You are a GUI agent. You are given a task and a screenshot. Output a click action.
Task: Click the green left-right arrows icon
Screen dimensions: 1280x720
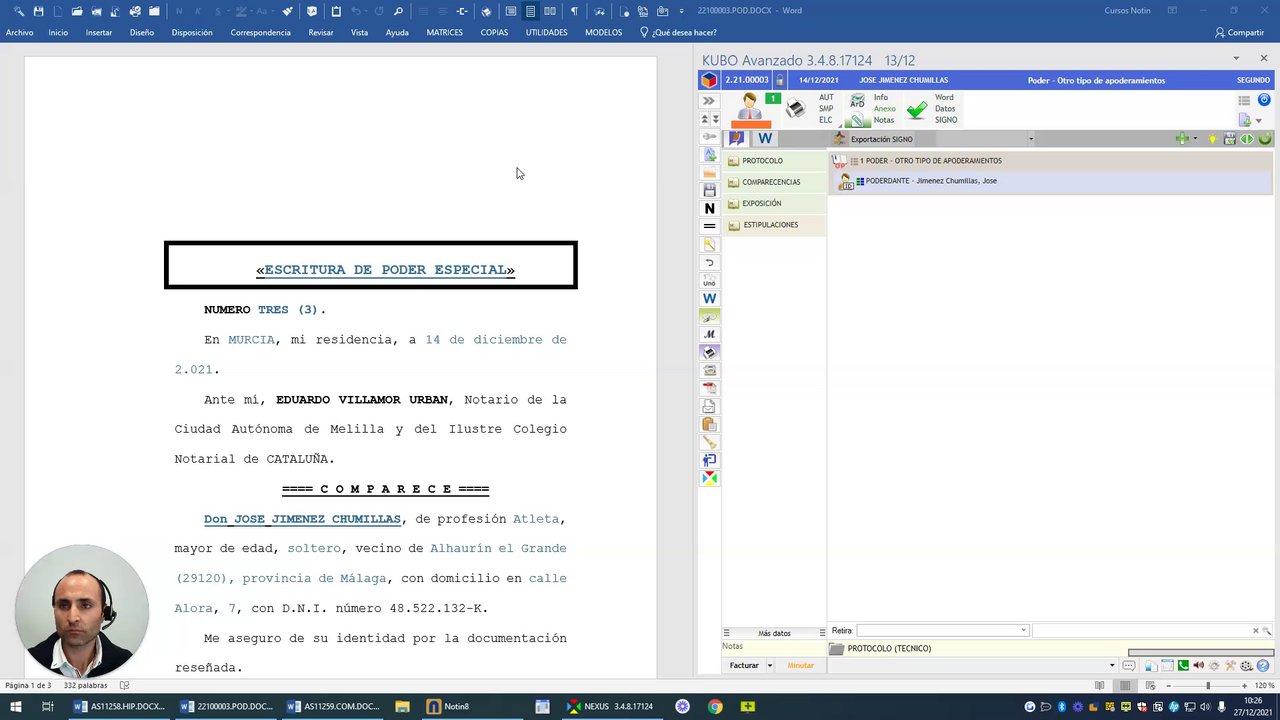pos(1247,139)
